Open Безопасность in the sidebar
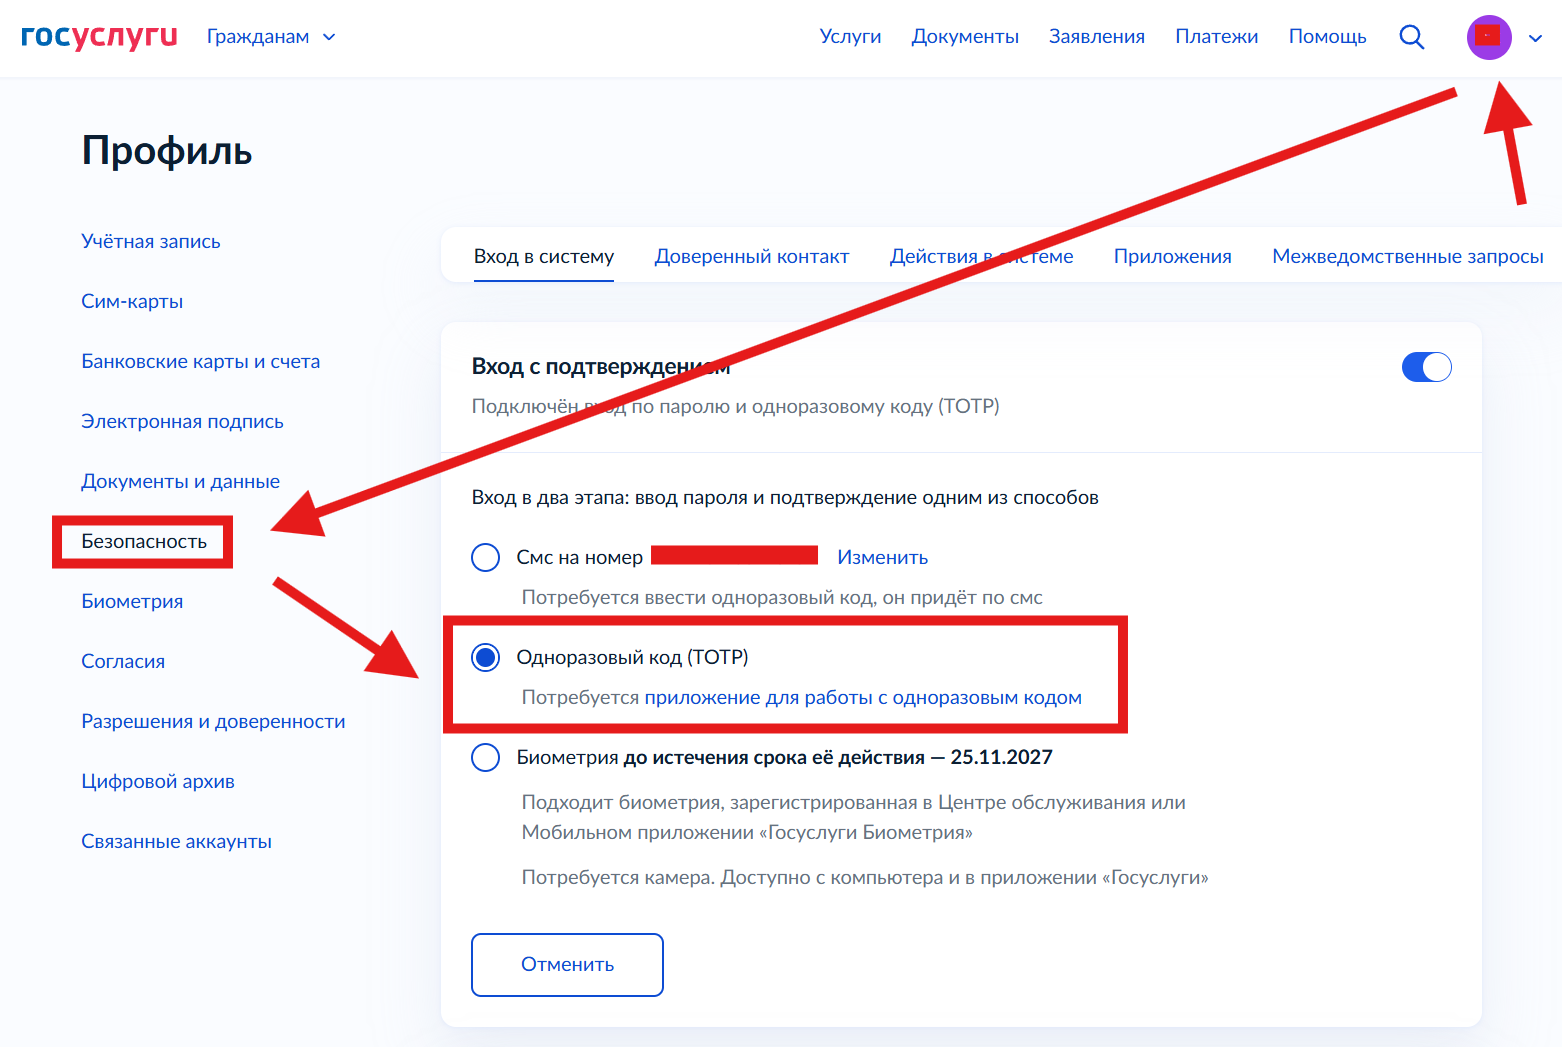 coord(144,541)
